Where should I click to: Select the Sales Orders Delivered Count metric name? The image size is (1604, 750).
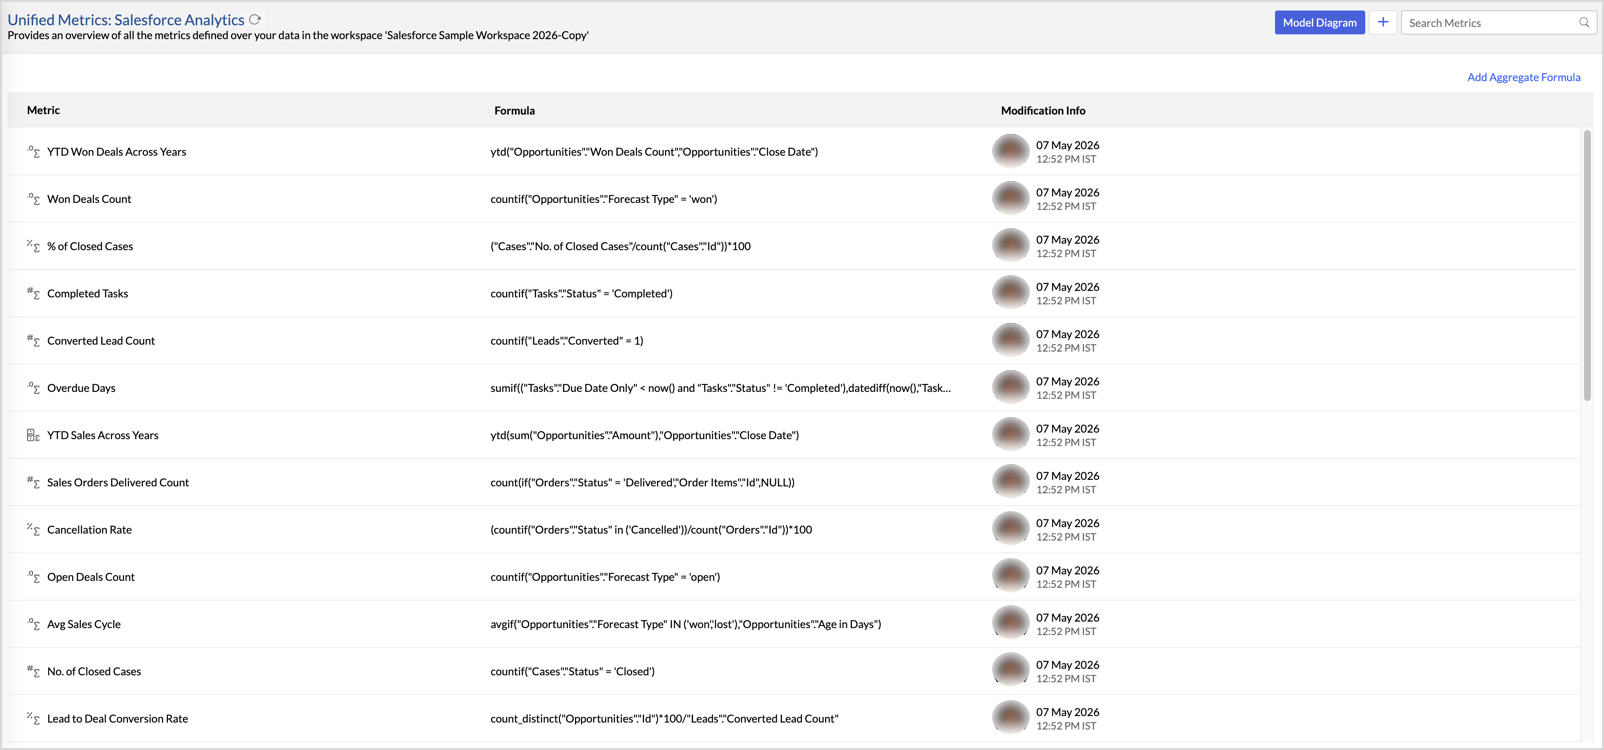coord(118,482)
